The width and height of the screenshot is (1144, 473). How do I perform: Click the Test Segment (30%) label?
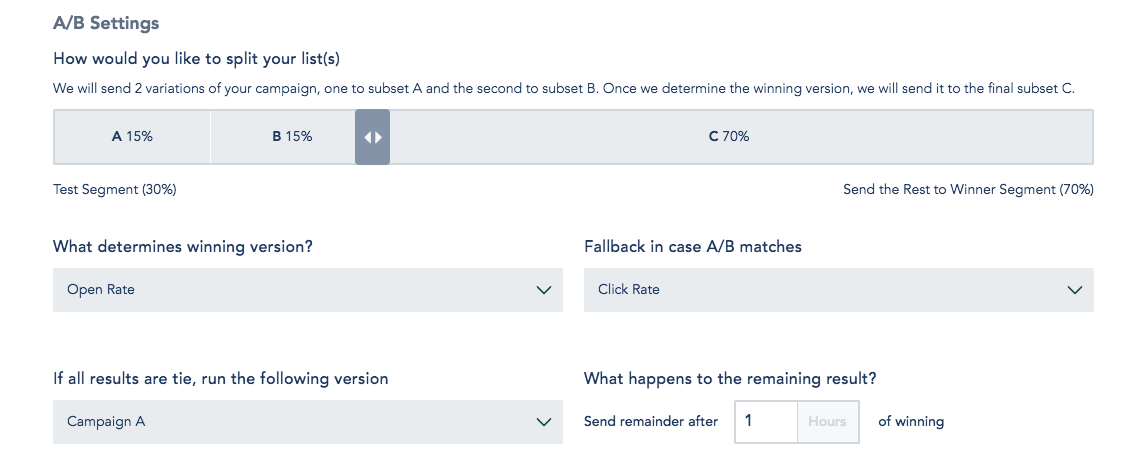pyautogui.click(x=115, y=189)
